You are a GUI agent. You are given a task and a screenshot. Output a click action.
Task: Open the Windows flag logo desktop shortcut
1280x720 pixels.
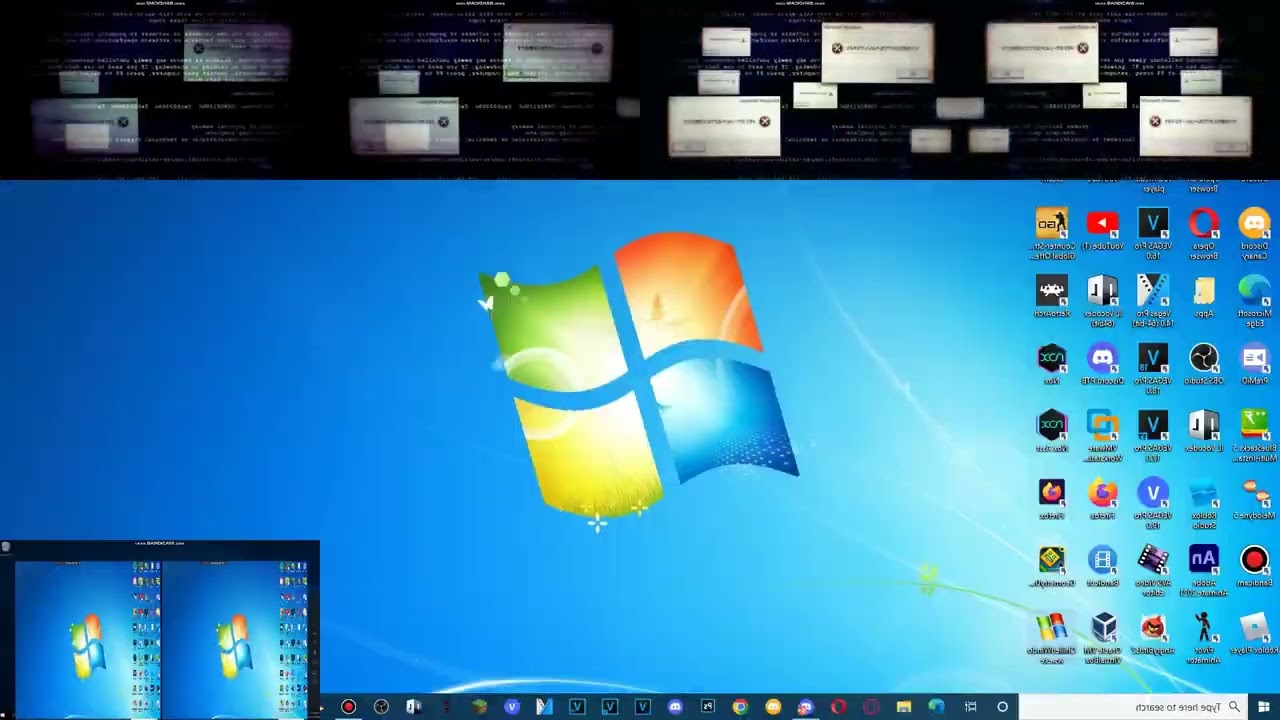point(1052,637)
